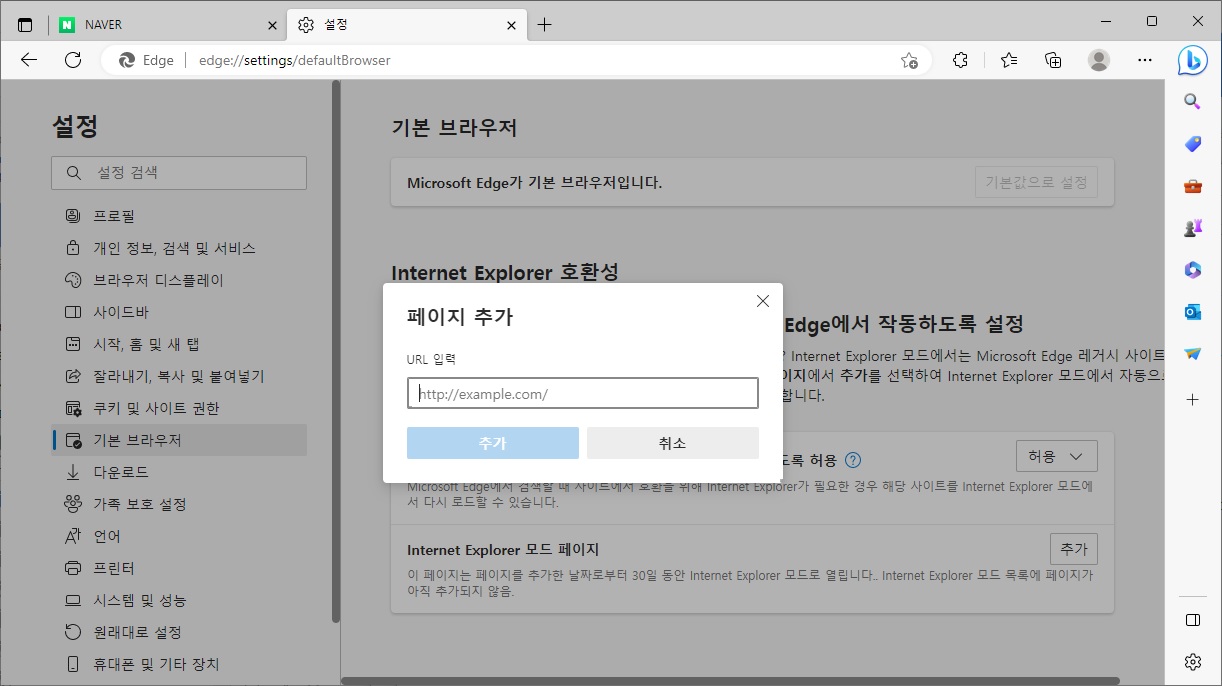Reload the page with refresh icon
1222x686 pixels.
click(73, 60)
